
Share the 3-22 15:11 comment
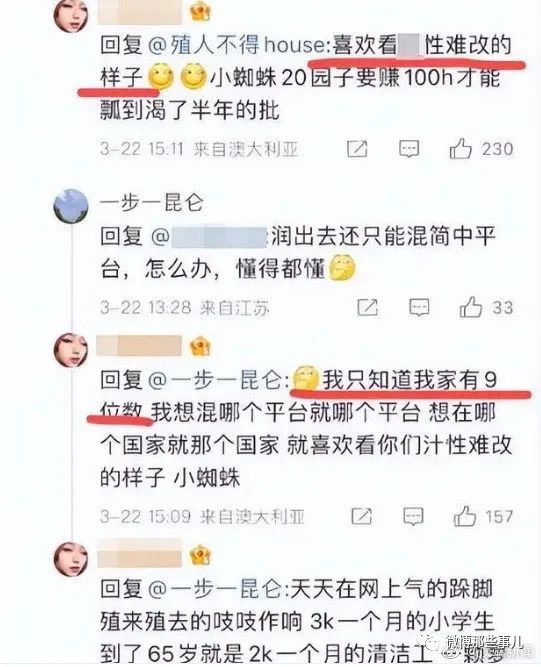point(357,148)
